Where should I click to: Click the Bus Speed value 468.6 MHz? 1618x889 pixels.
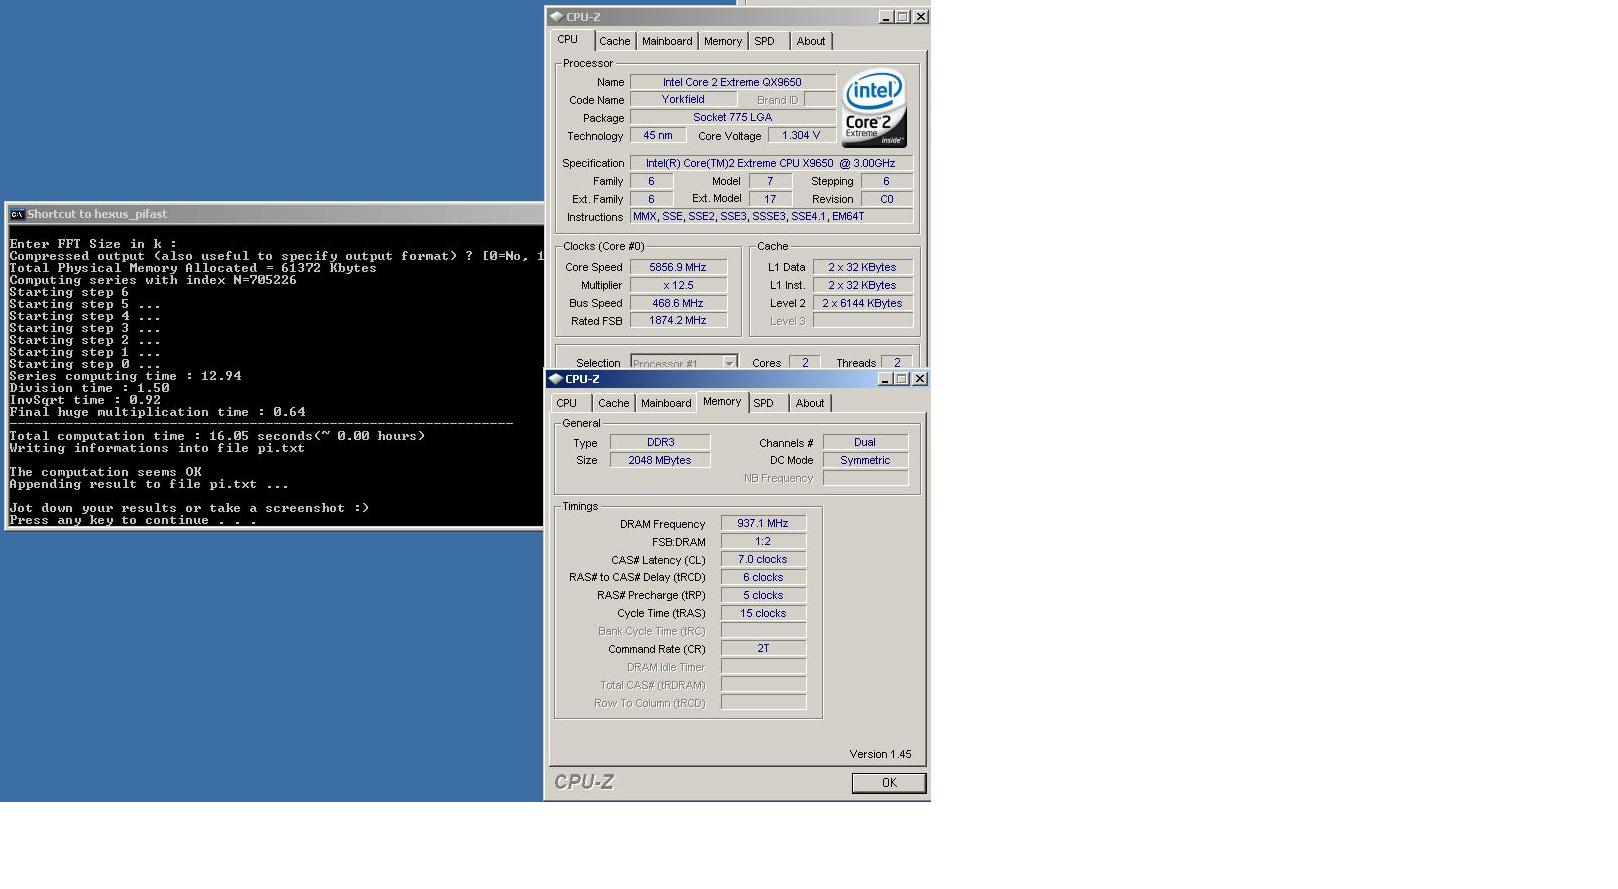point(678,303)
